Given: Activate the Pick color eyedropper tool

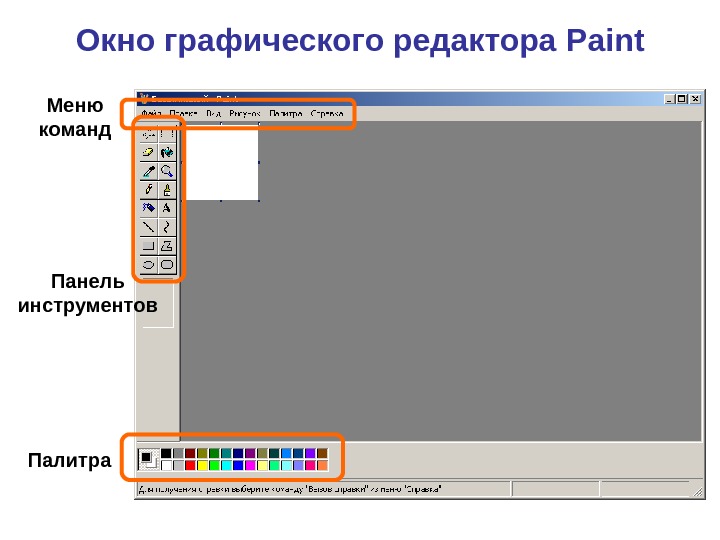Looking at the screenshot, I should [148, 171].
